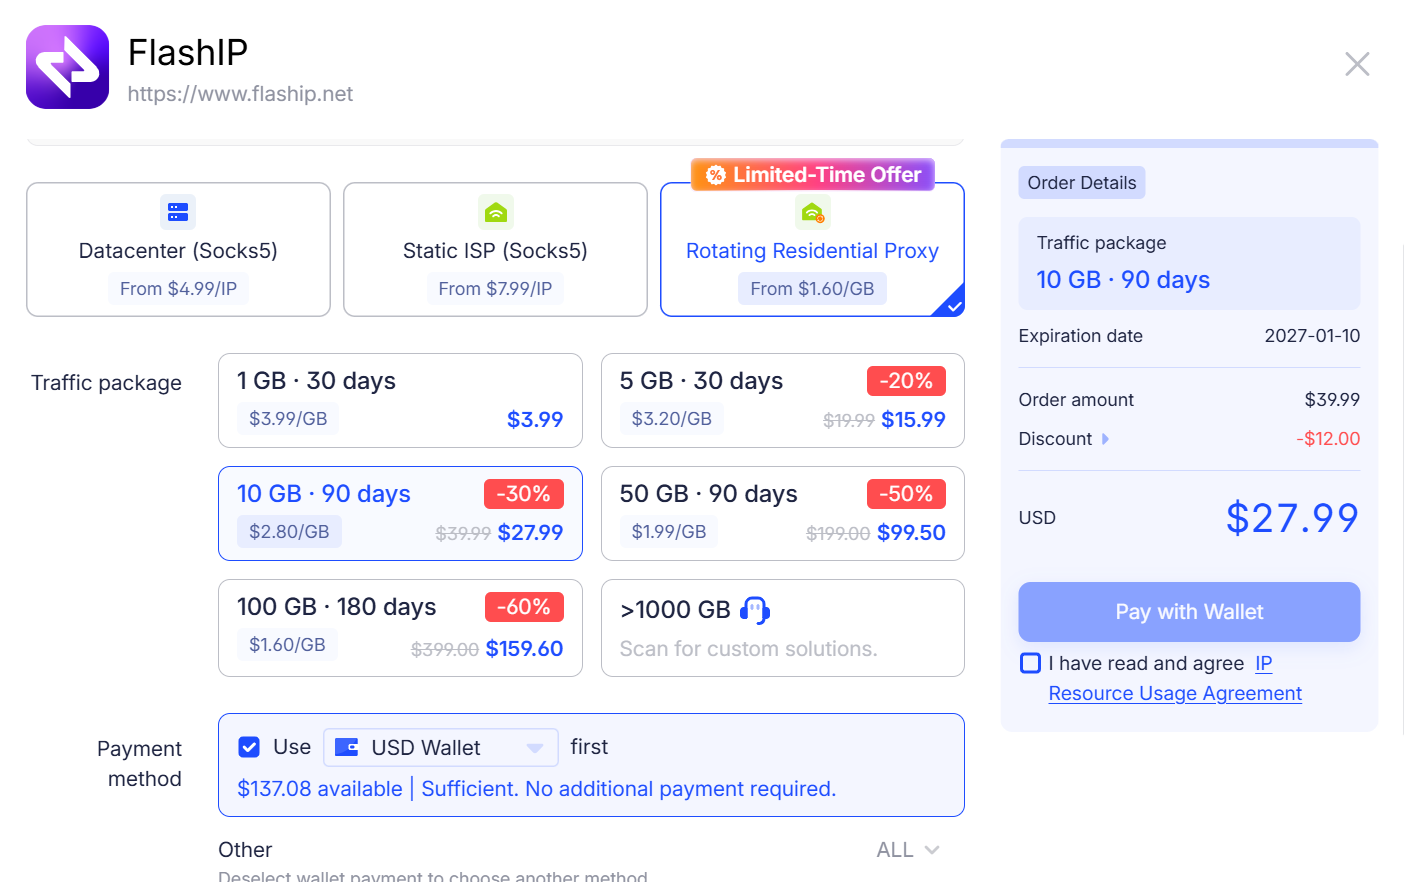Choose the 1 GB · 30 days package
1404x882 pixels.
[x=400, y=400]
